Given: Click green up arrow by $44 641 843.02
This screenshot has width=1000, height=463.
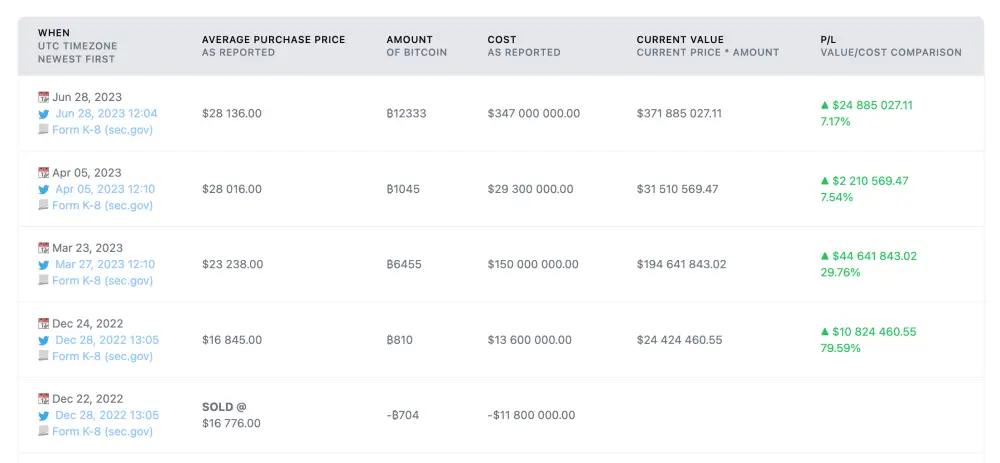Looking at the screenshot, I should point(825,256).
